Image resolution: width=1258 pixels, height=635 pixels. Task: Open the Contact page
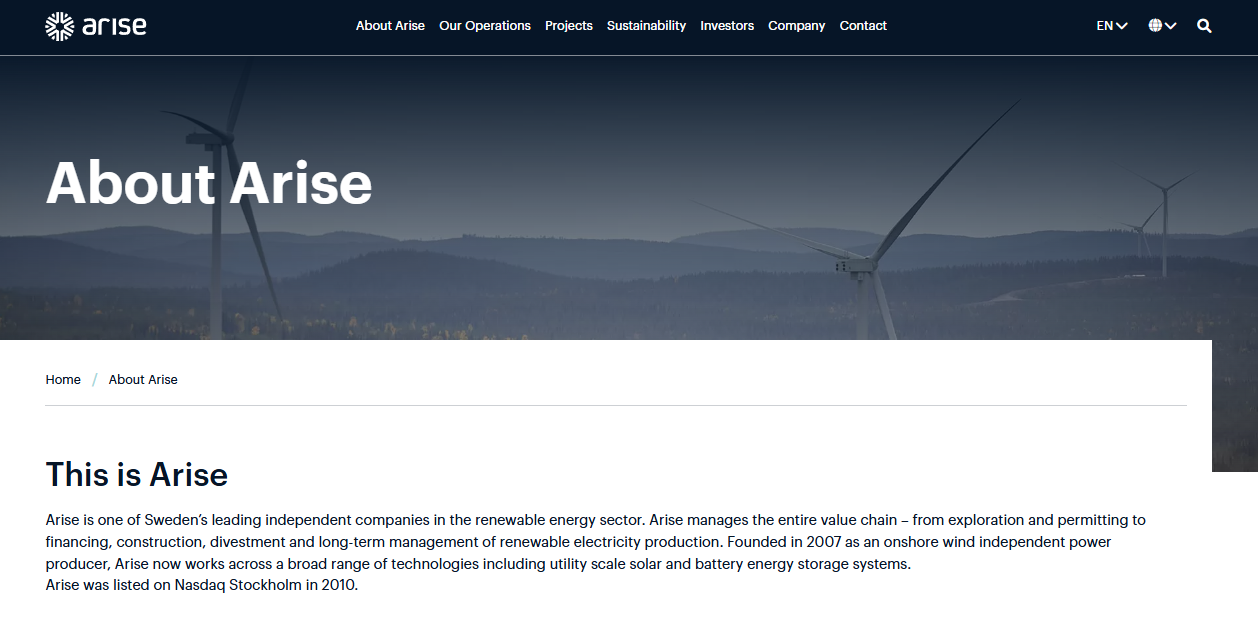click(862, 26)
